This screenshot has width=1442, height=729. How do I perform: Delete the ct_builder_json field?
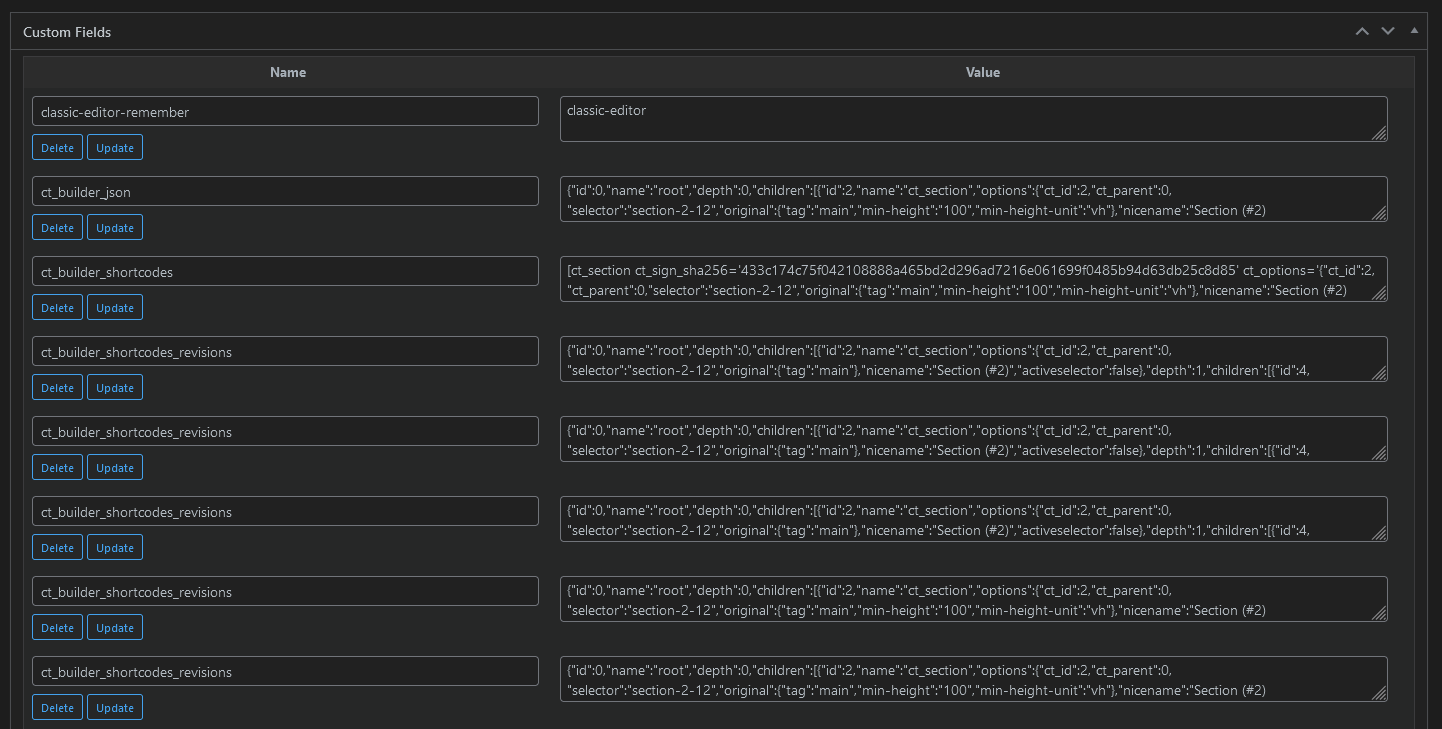pyautogui.click(x=57, y=228)
